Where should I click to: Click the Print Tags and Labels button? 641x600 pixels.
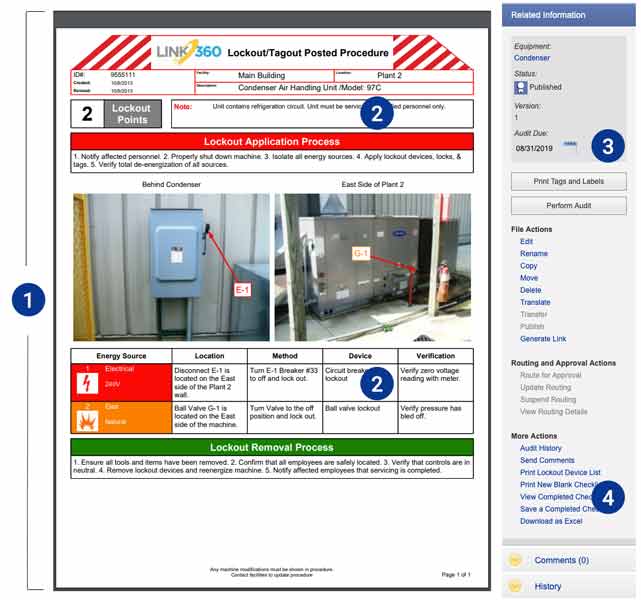tap(569, 181)
